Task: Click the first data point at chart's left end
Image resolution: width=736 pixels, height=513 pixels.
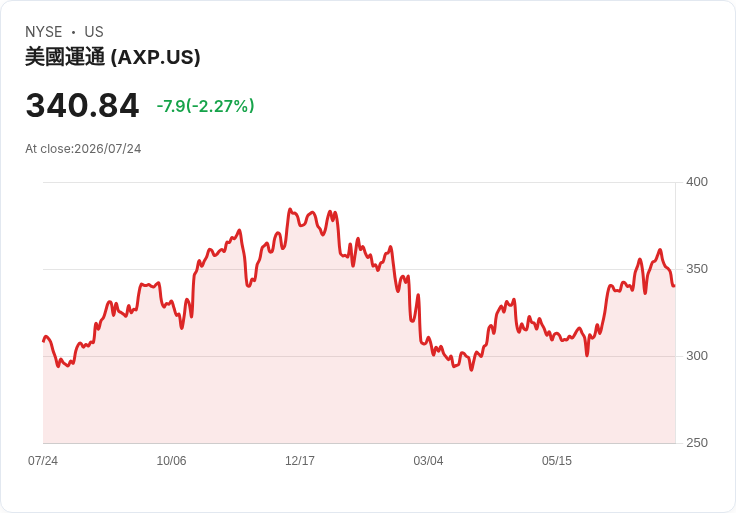Action: (x=43, y=341)
